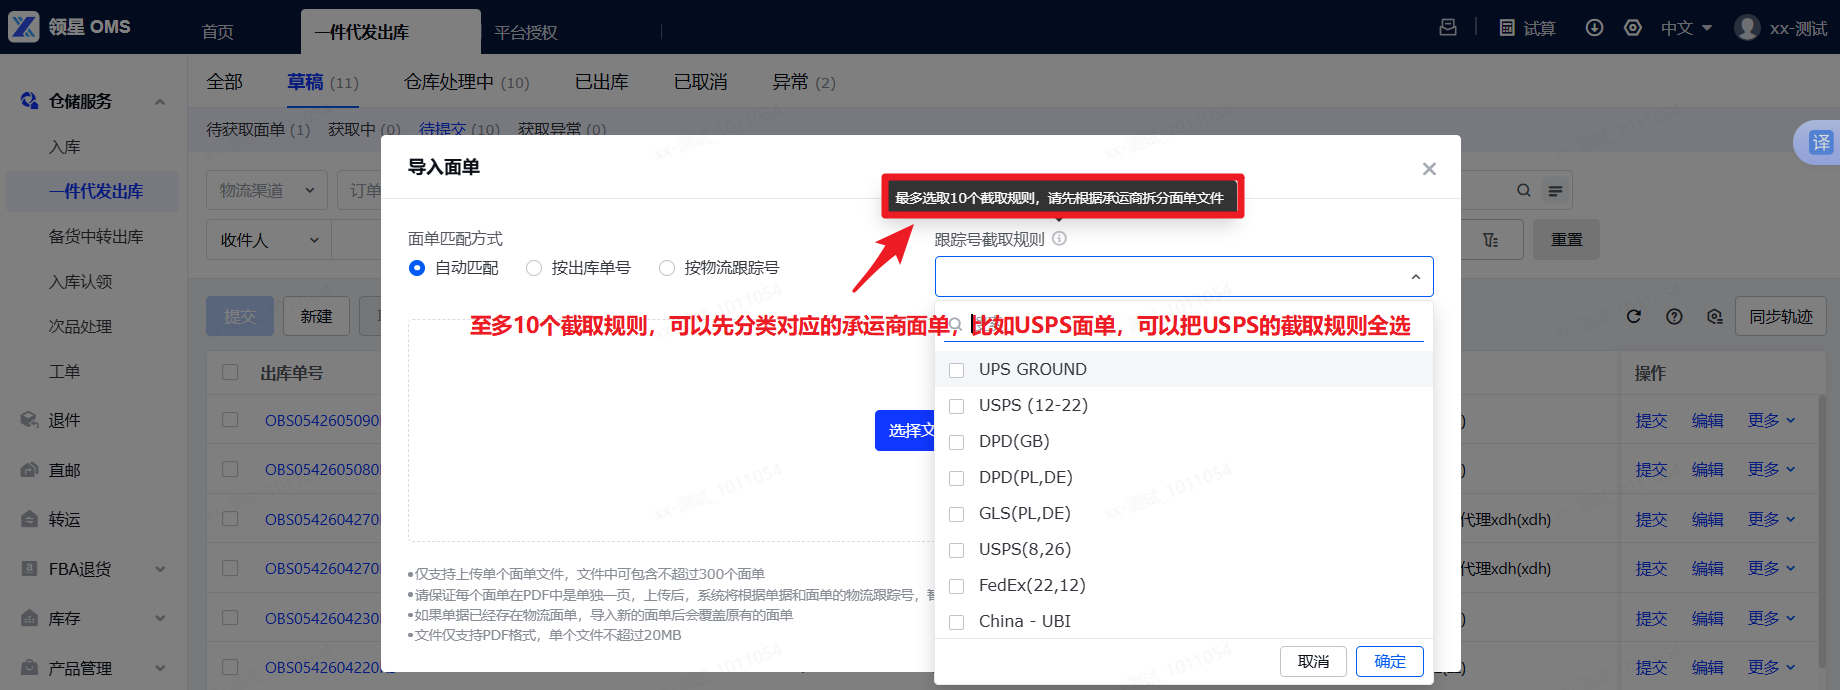Click the user avatar xx-测试
The image size is (1840, 690).
coord(1748,28)
